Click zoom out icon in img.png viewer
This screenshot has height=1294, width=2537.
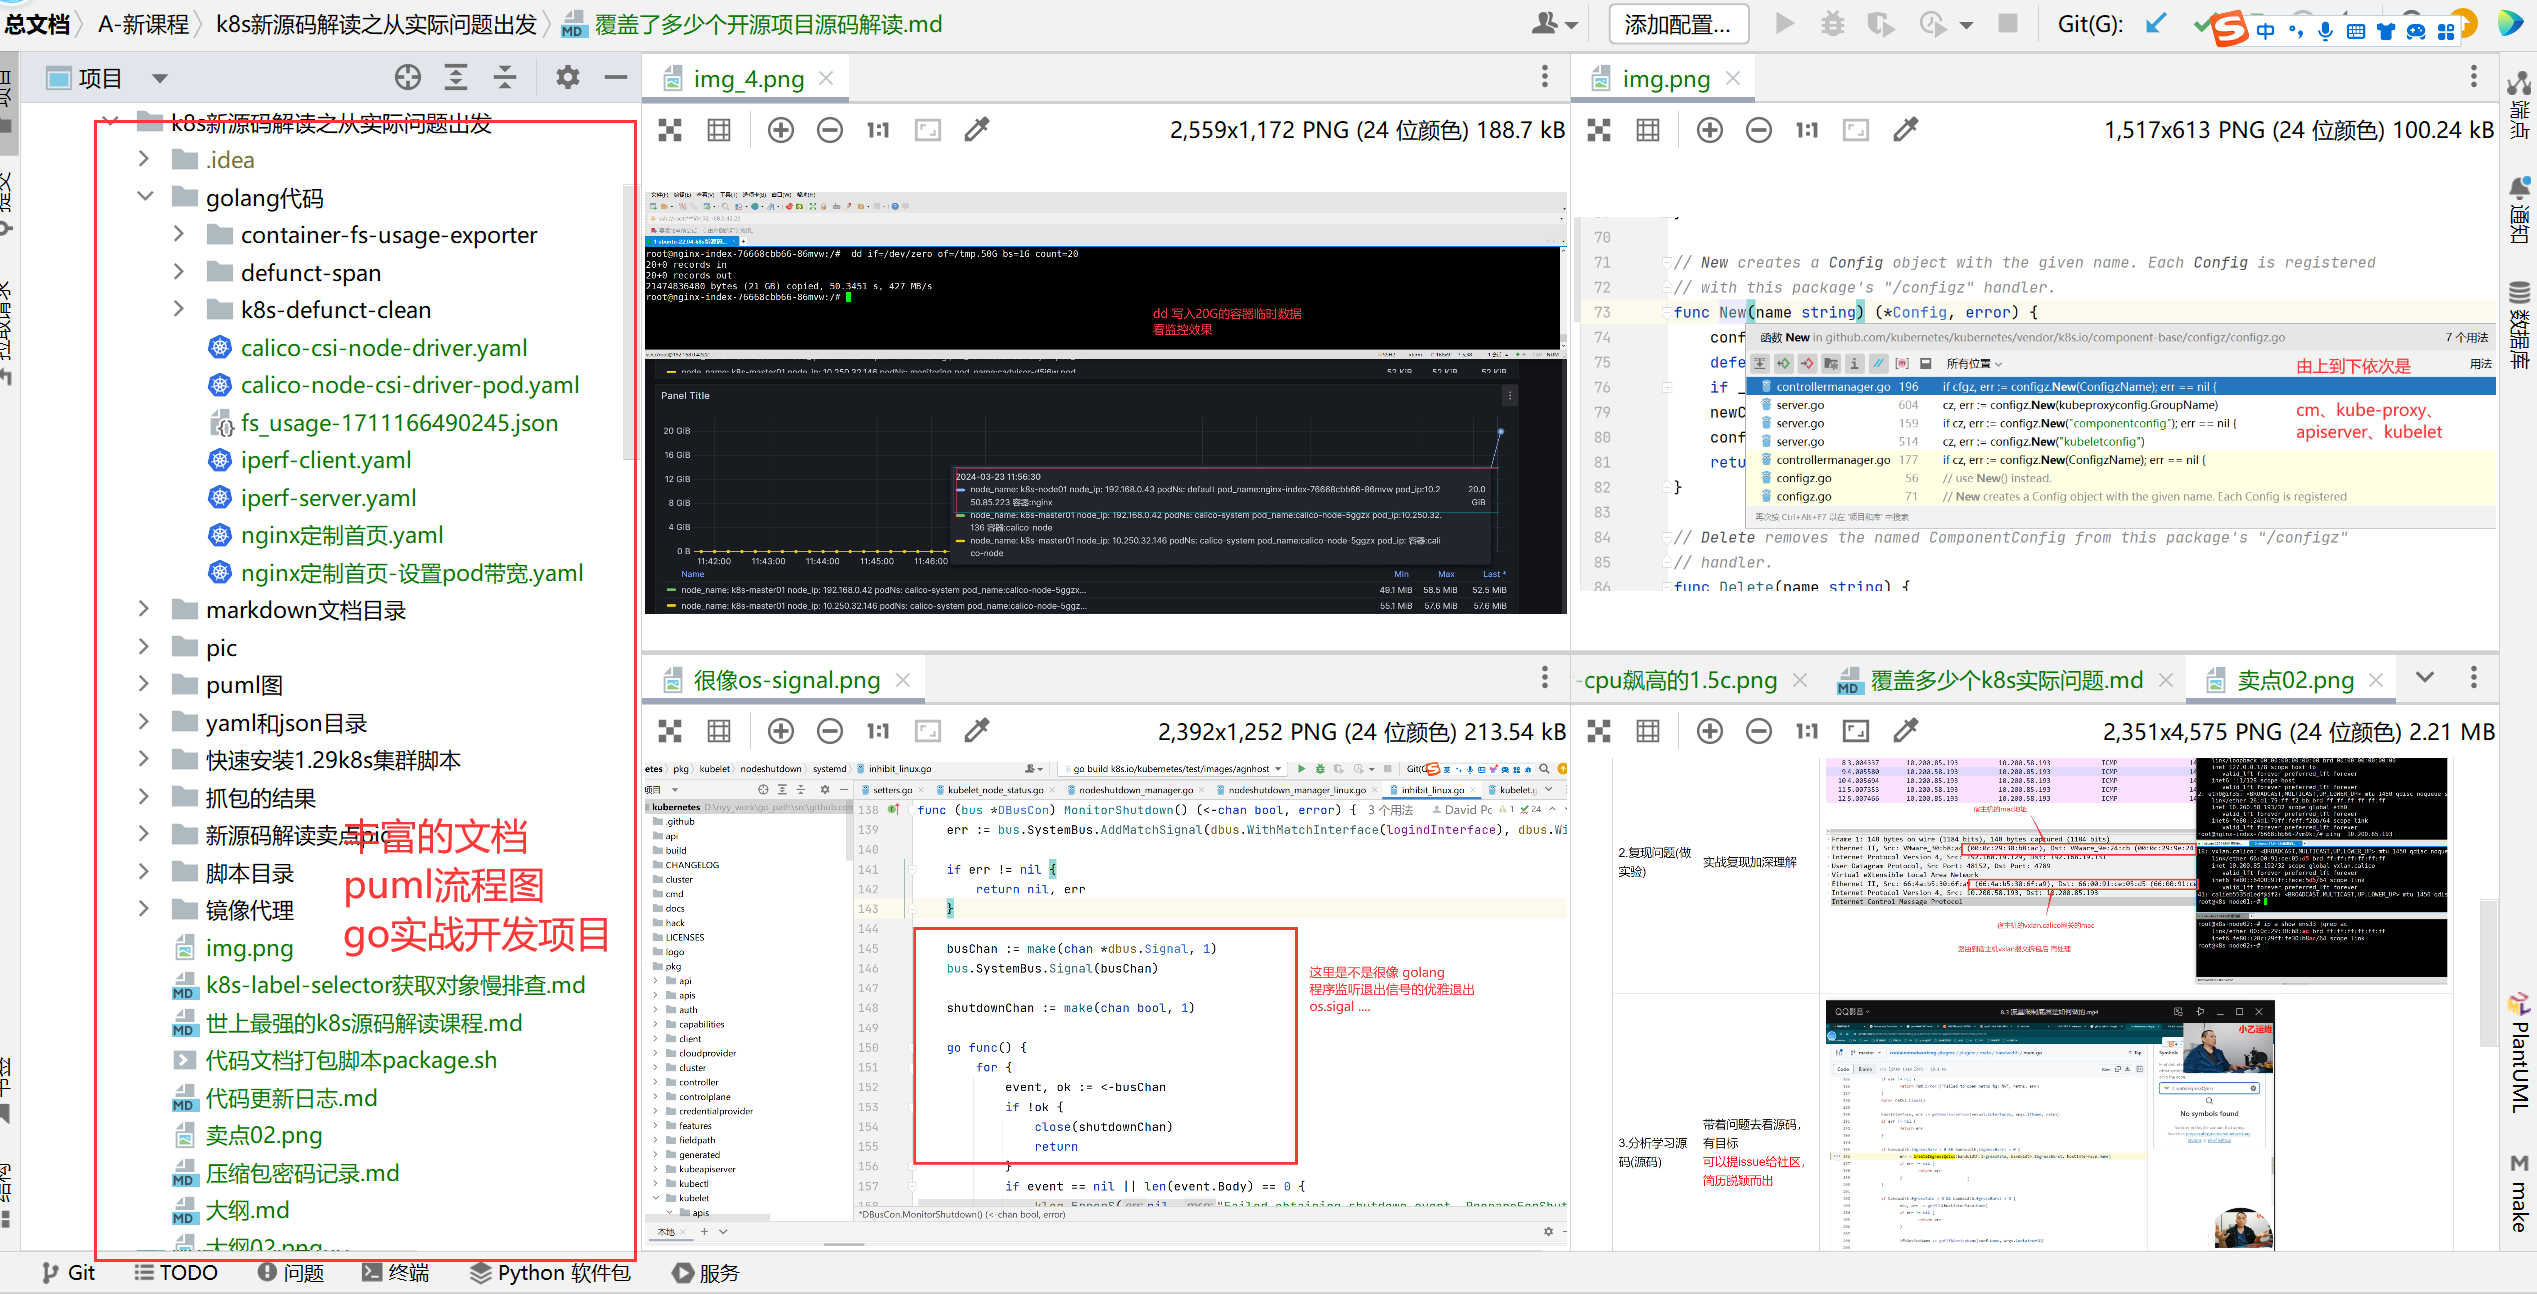(x=1758, y=130)
